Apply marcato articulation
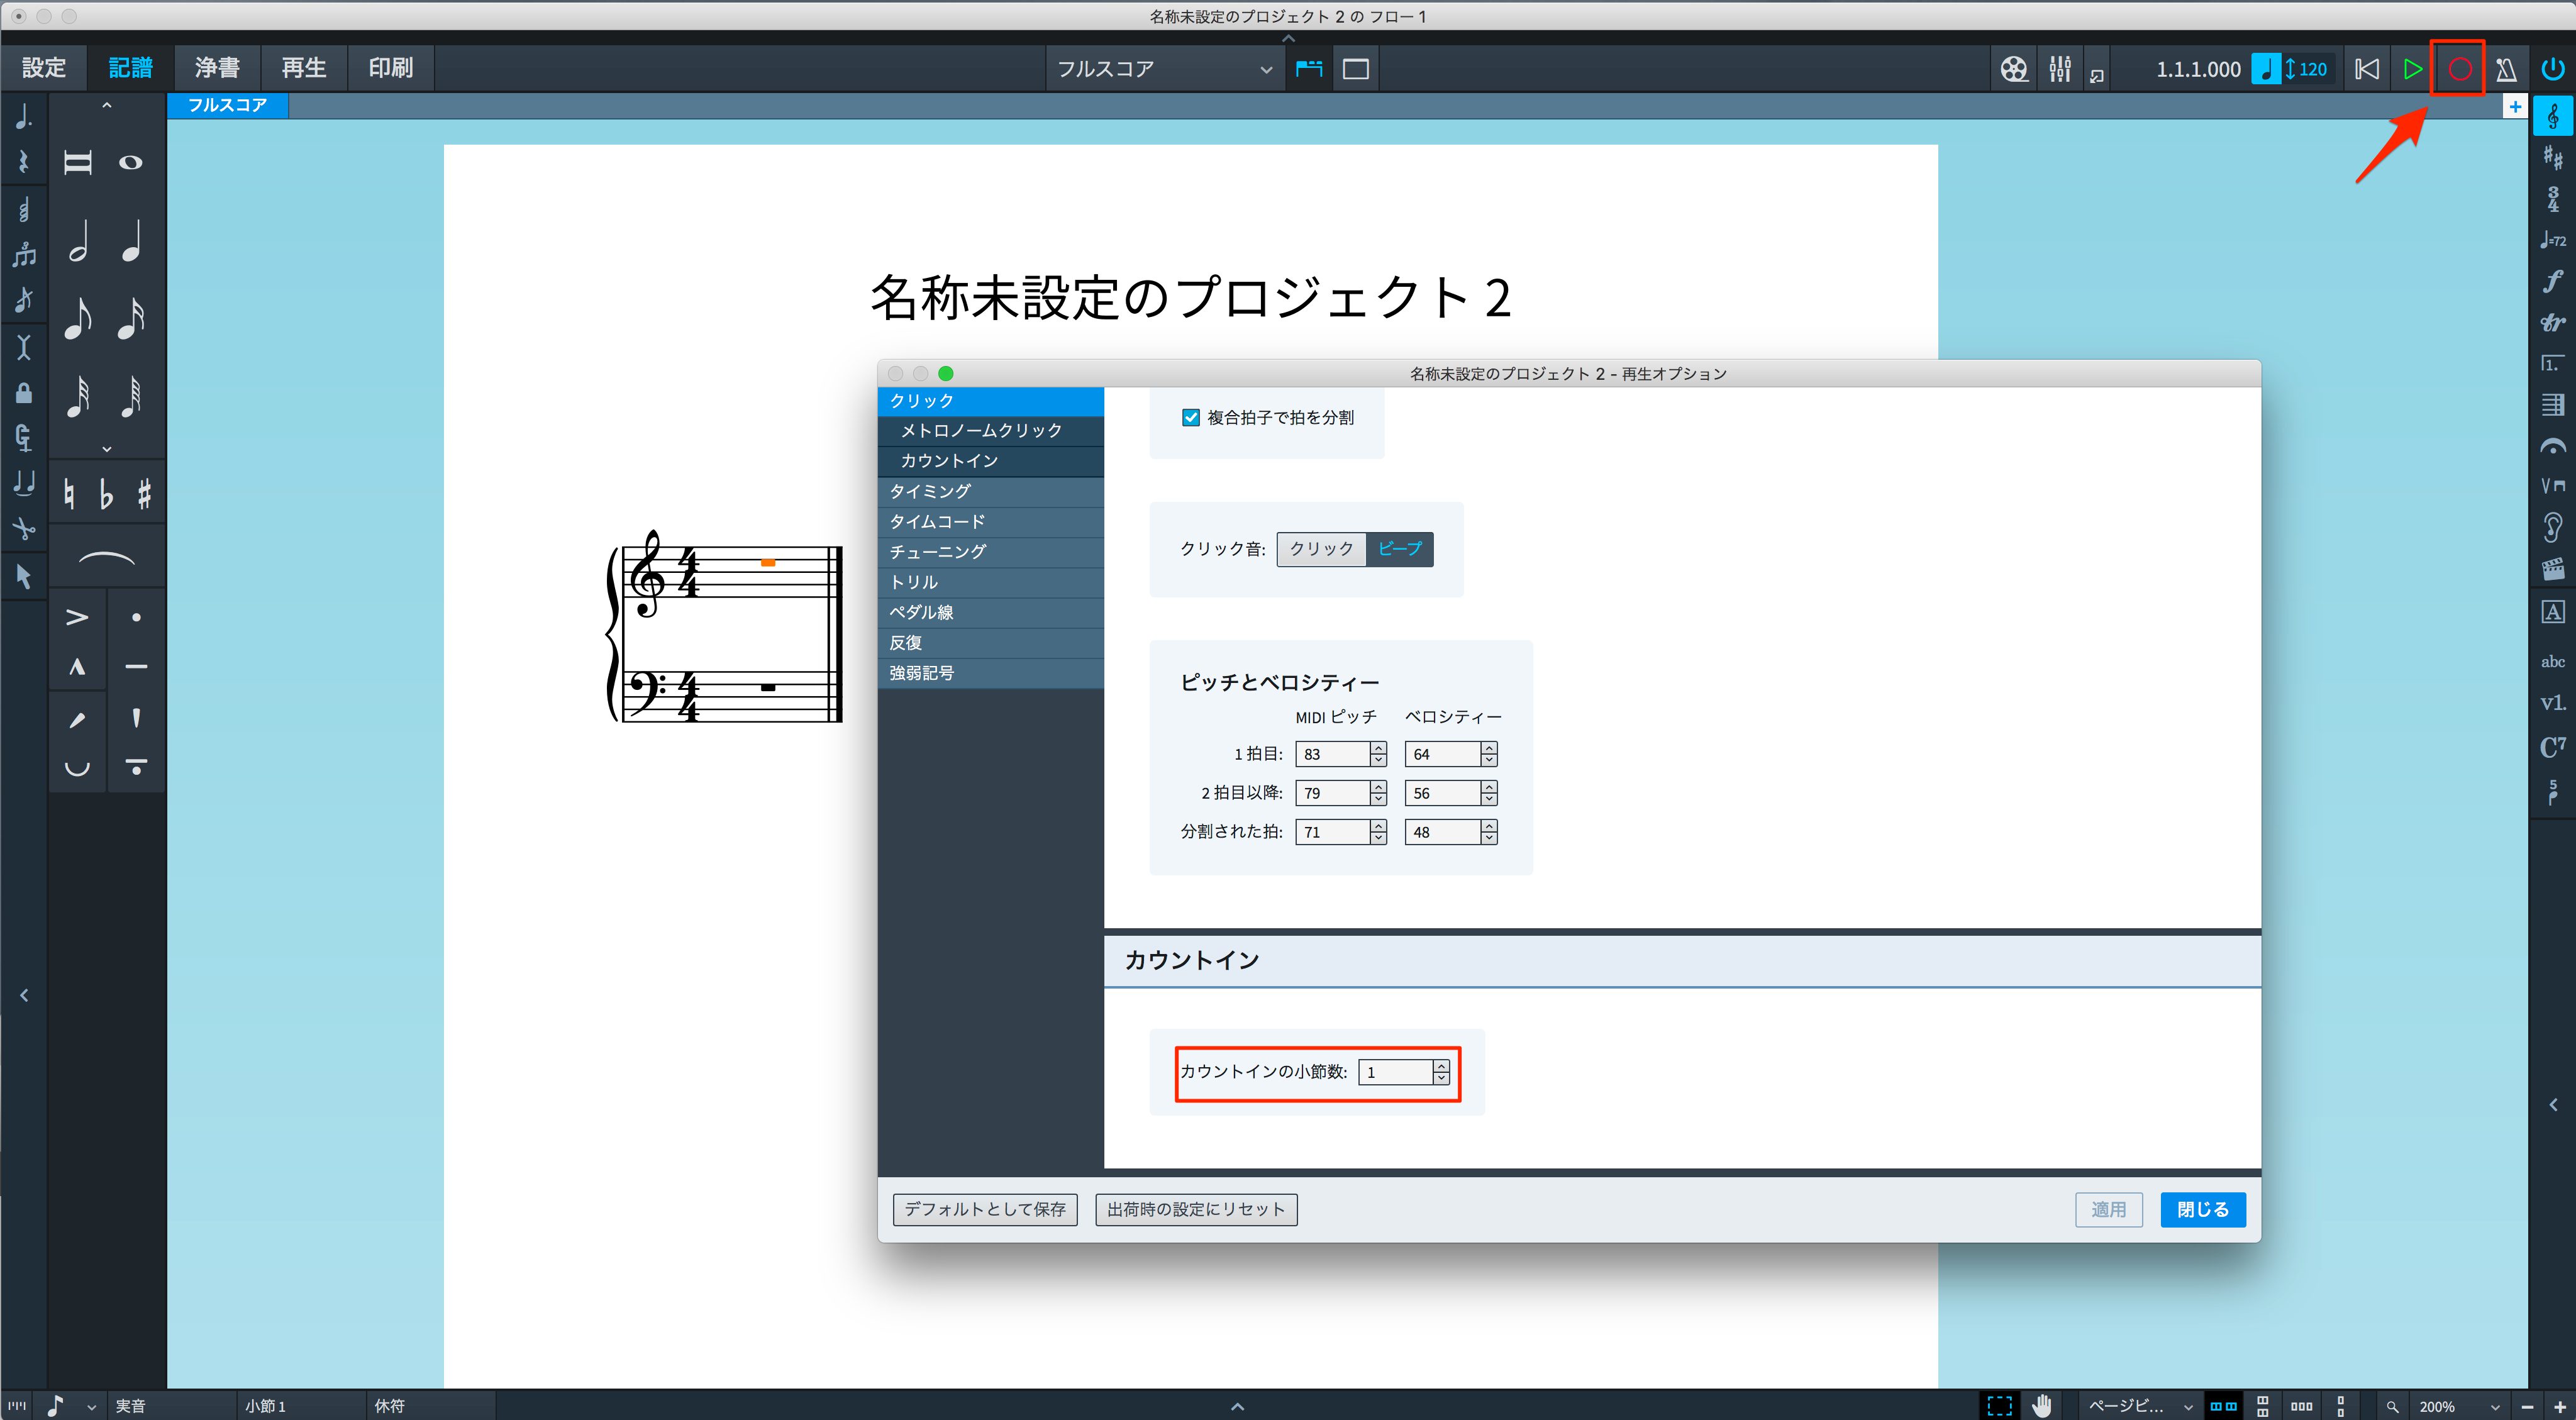The image size is (2576, 1420). tap(77, 667)
